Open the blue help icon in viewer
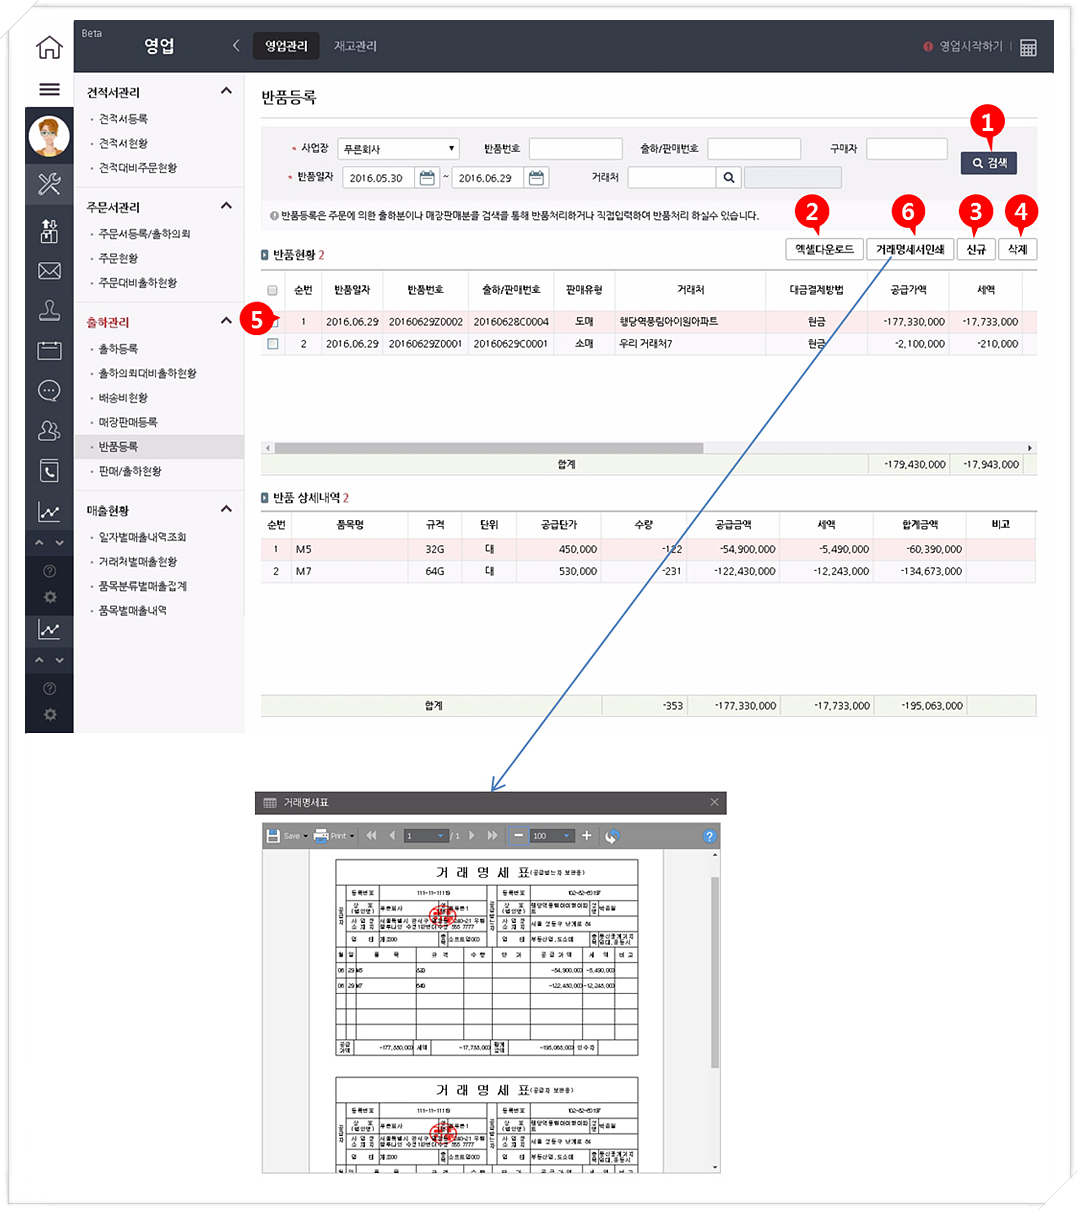Screen dimensions: 1079x1215 tap(709, 836)
